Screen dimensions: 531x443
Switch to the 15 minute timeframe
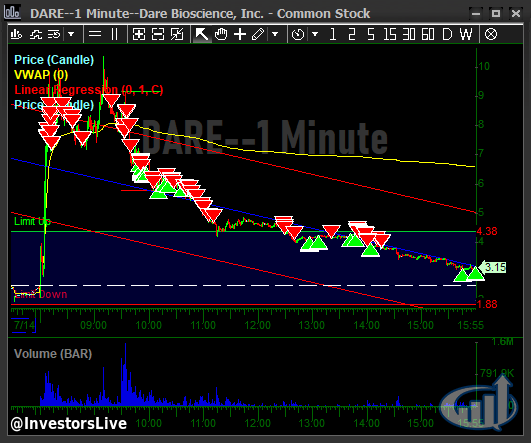[x=390, y=34]
